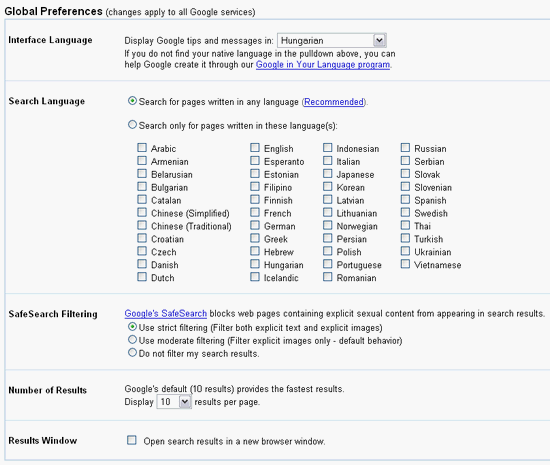Image resolution: width=550 pixels, height=465 pixels.
Task: Check the Polish language box
Action: [328, 251]
